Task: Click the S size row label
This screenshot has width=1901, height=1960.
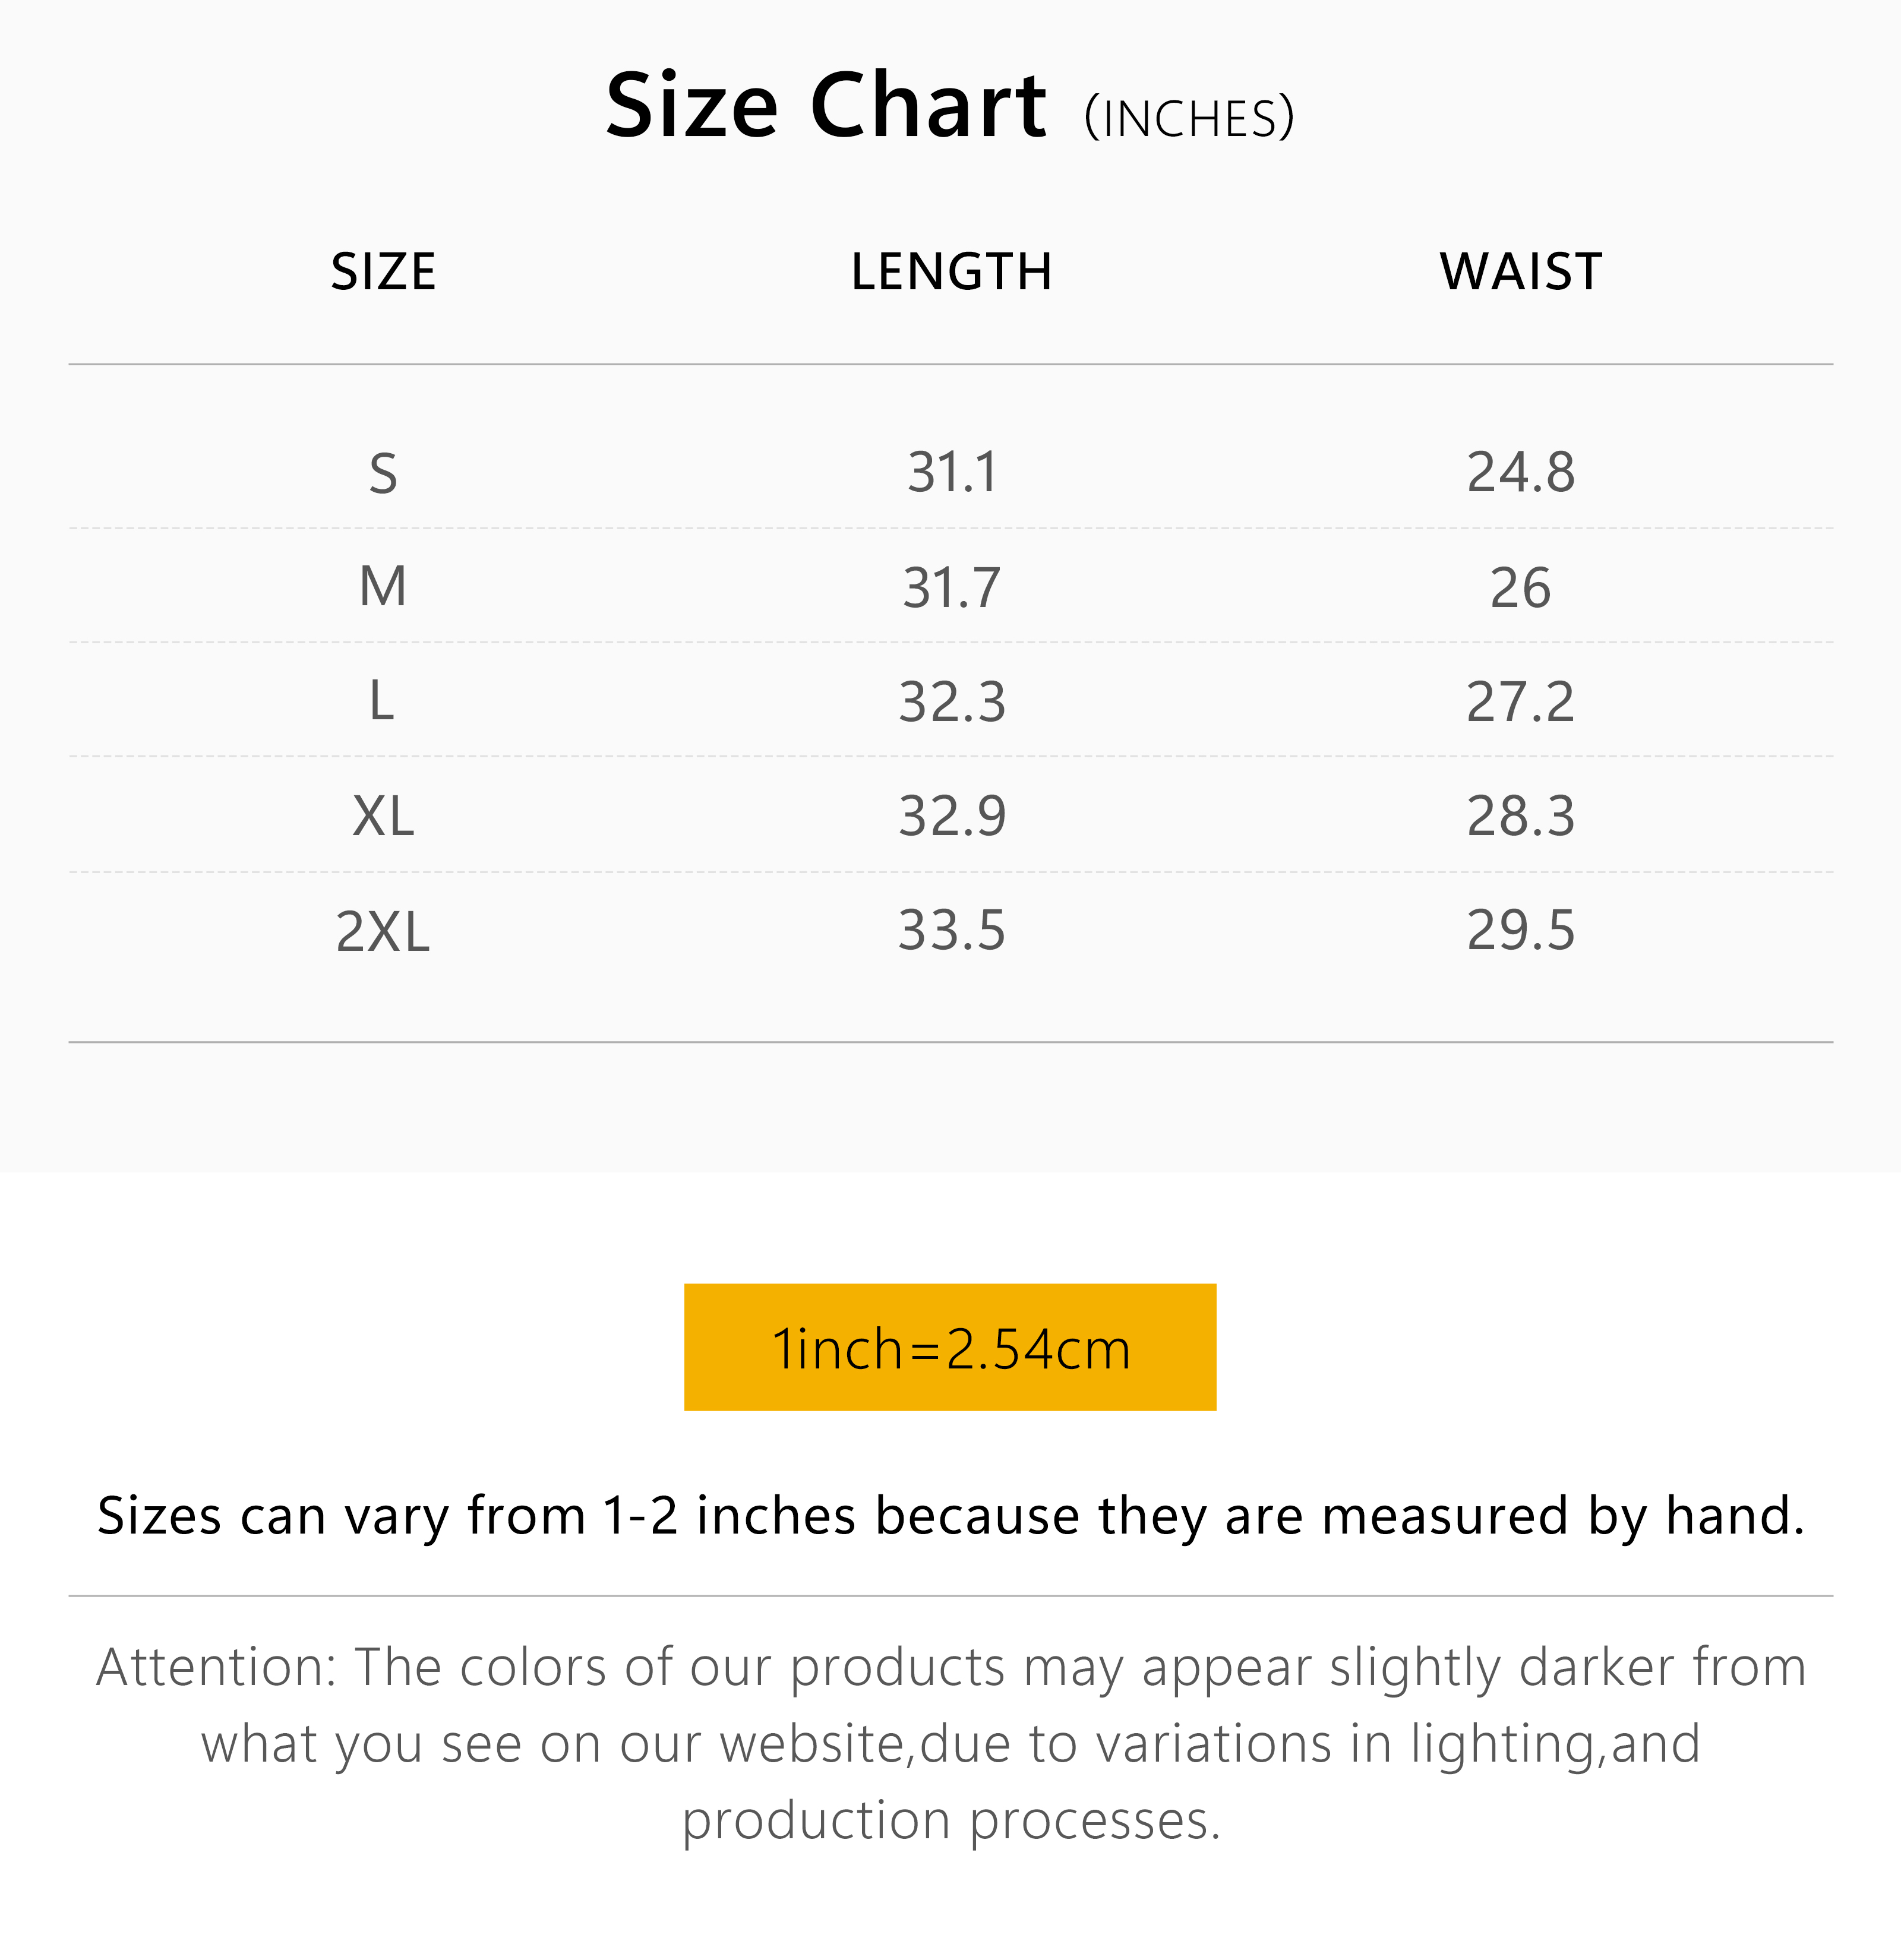Action: (x=383, y=473)
